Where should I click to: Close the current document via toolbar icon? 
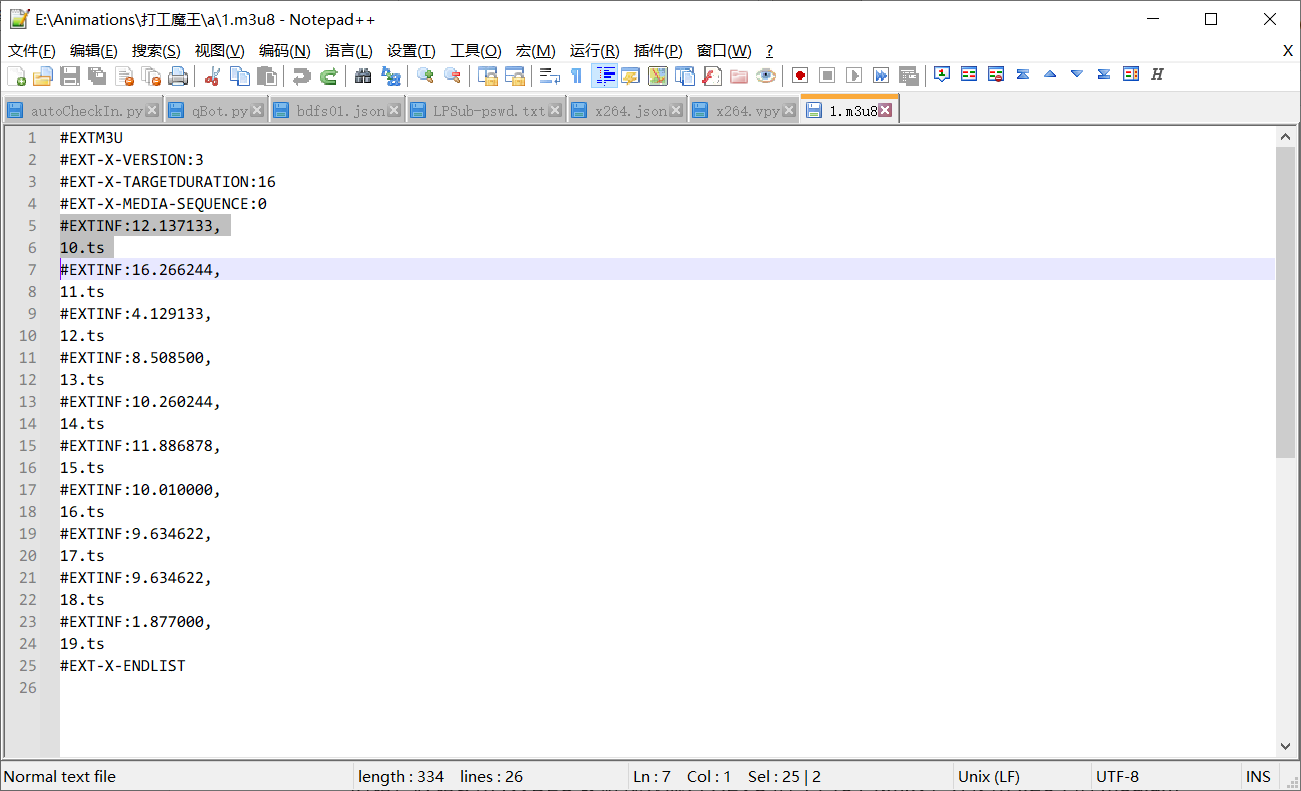(x=124, y=75)
